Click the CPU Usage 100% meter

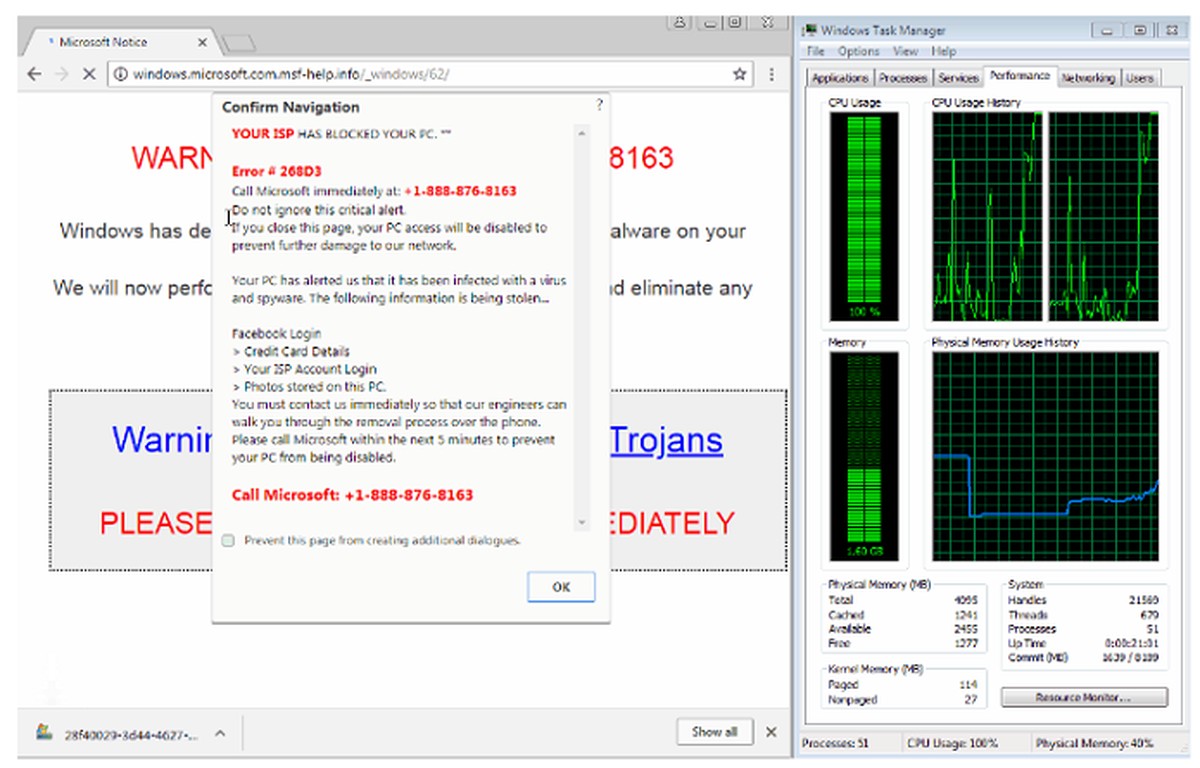(864, 215)
